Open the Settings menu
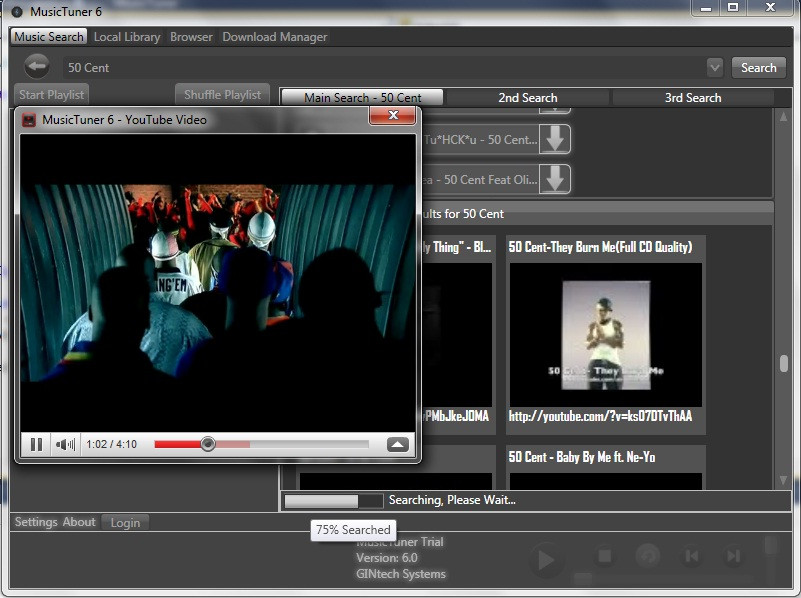This screenshot has height=598, width=801. click(x=36, y=522)
